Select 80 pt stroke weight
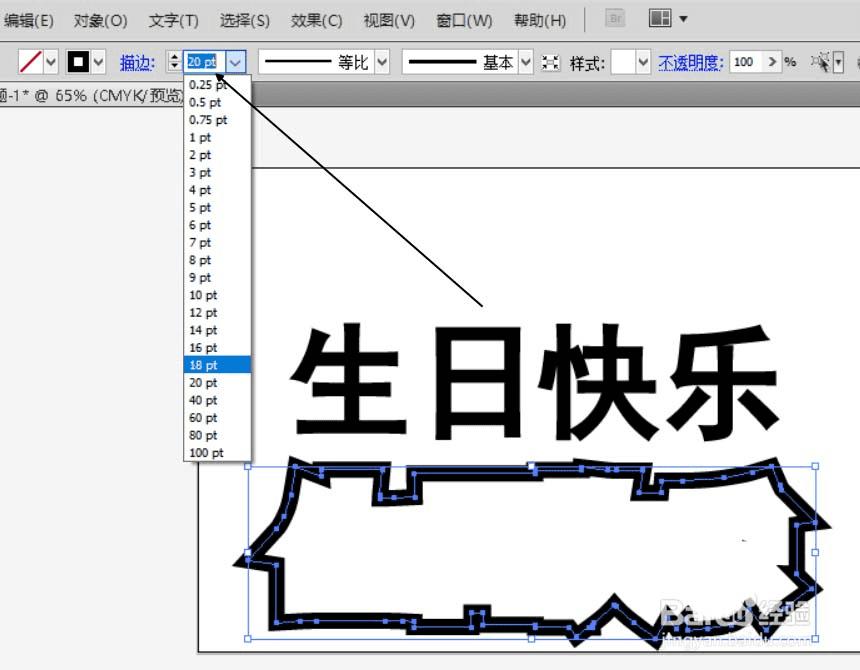This screenshot has height=670, width=860. coord(217,435)
